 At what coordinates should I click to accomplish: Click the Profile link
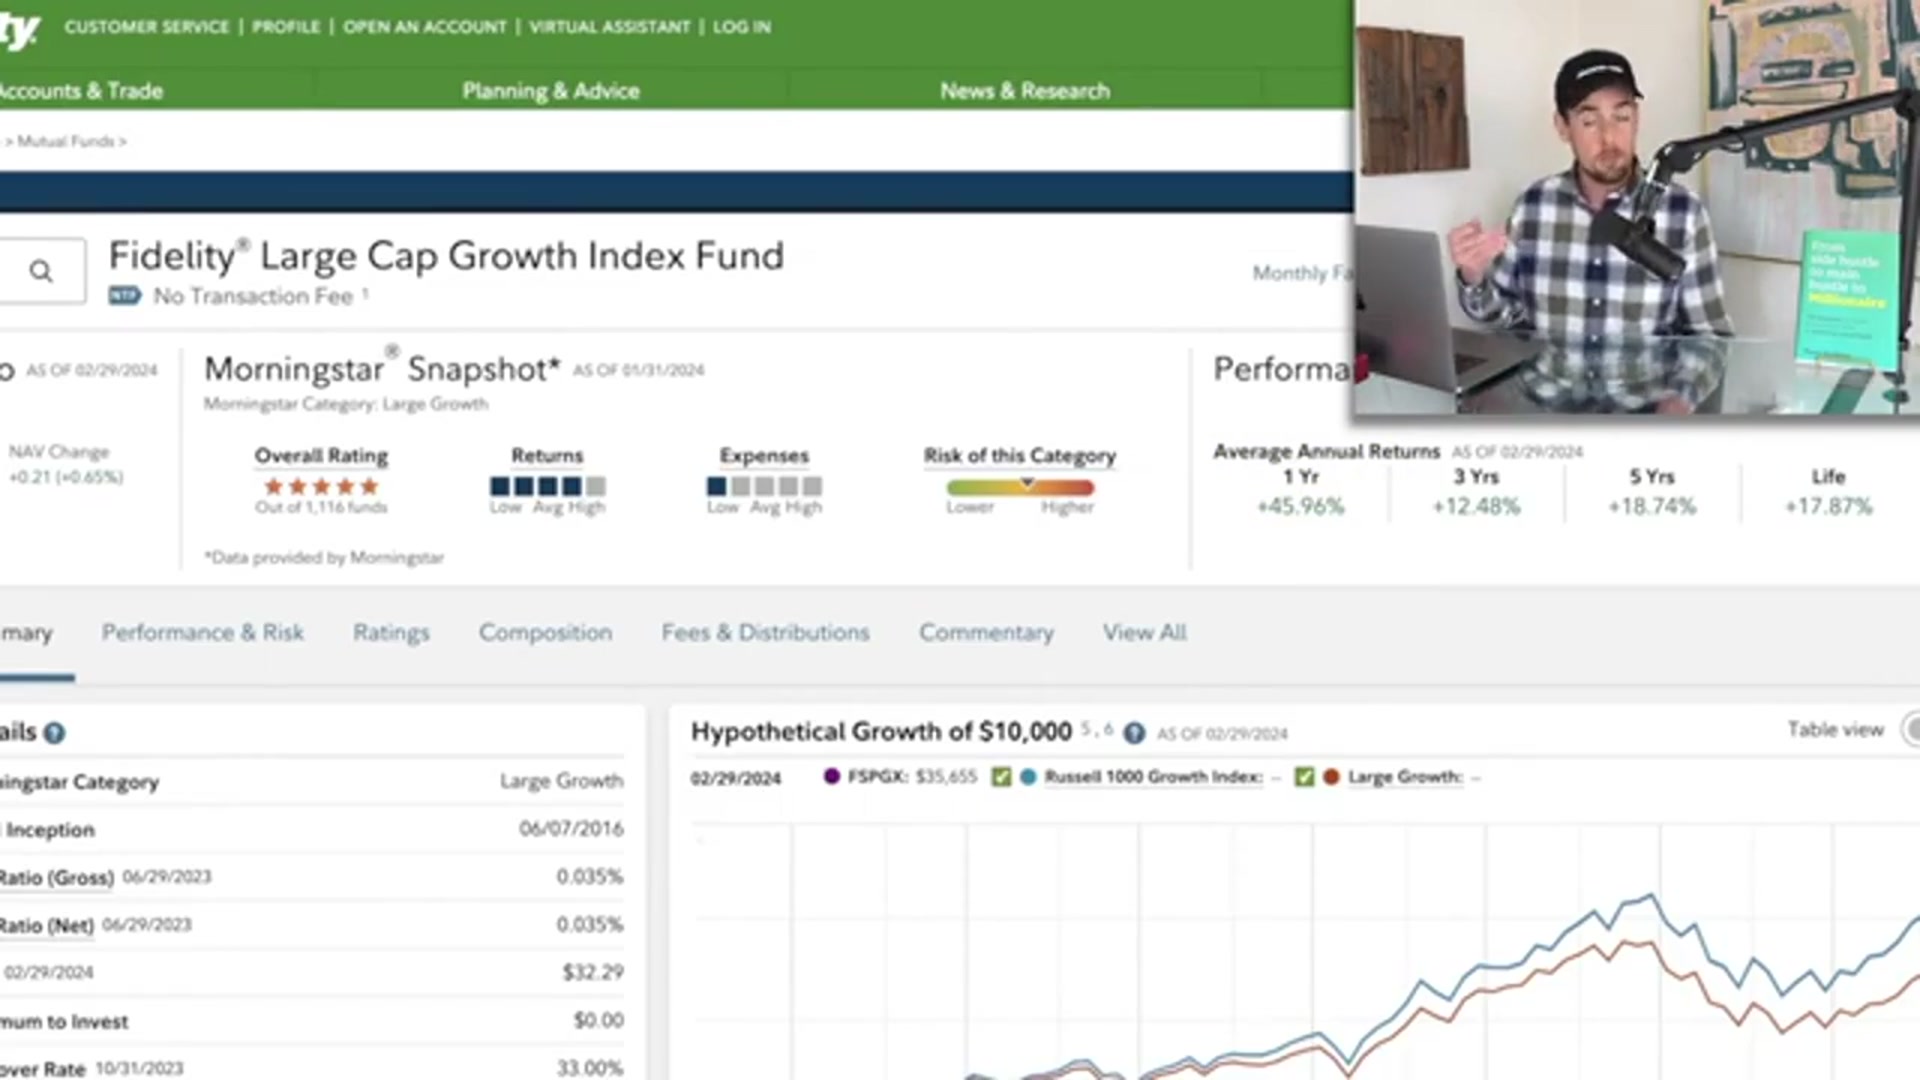[x=286, y=27]
